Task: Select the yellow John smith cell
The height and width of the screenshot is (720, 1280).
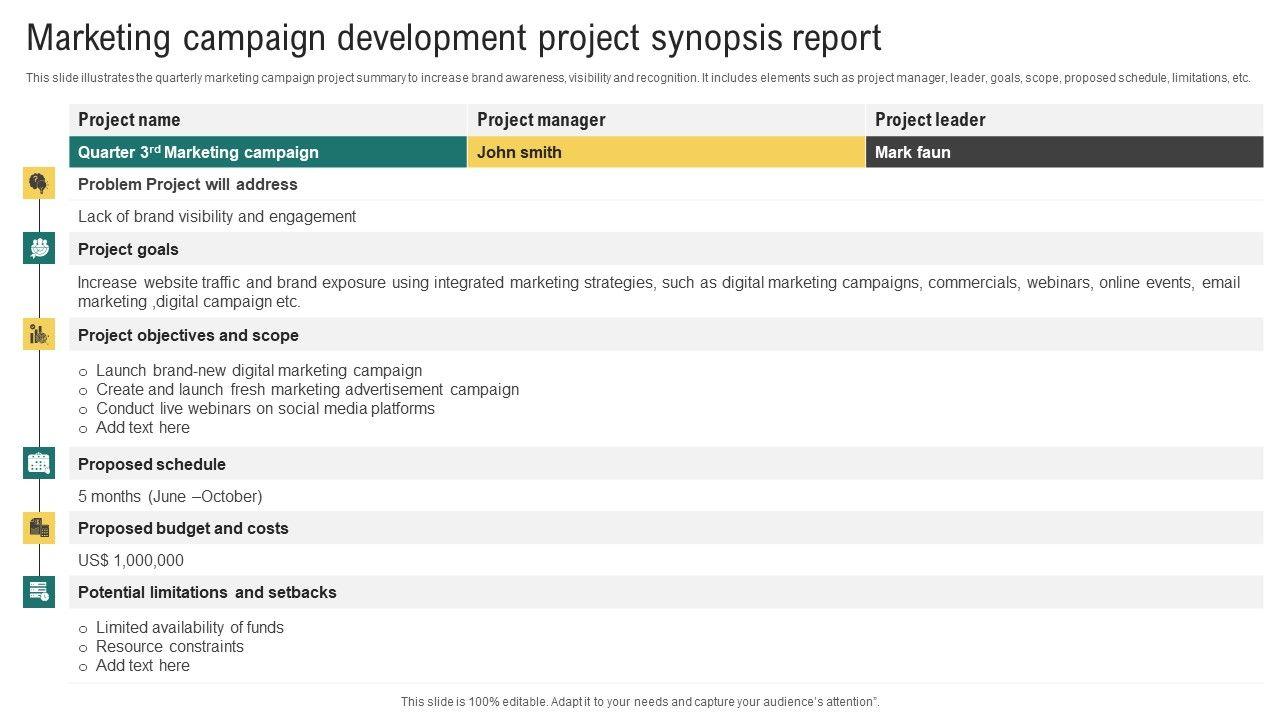Action: (x=665, y=152)
